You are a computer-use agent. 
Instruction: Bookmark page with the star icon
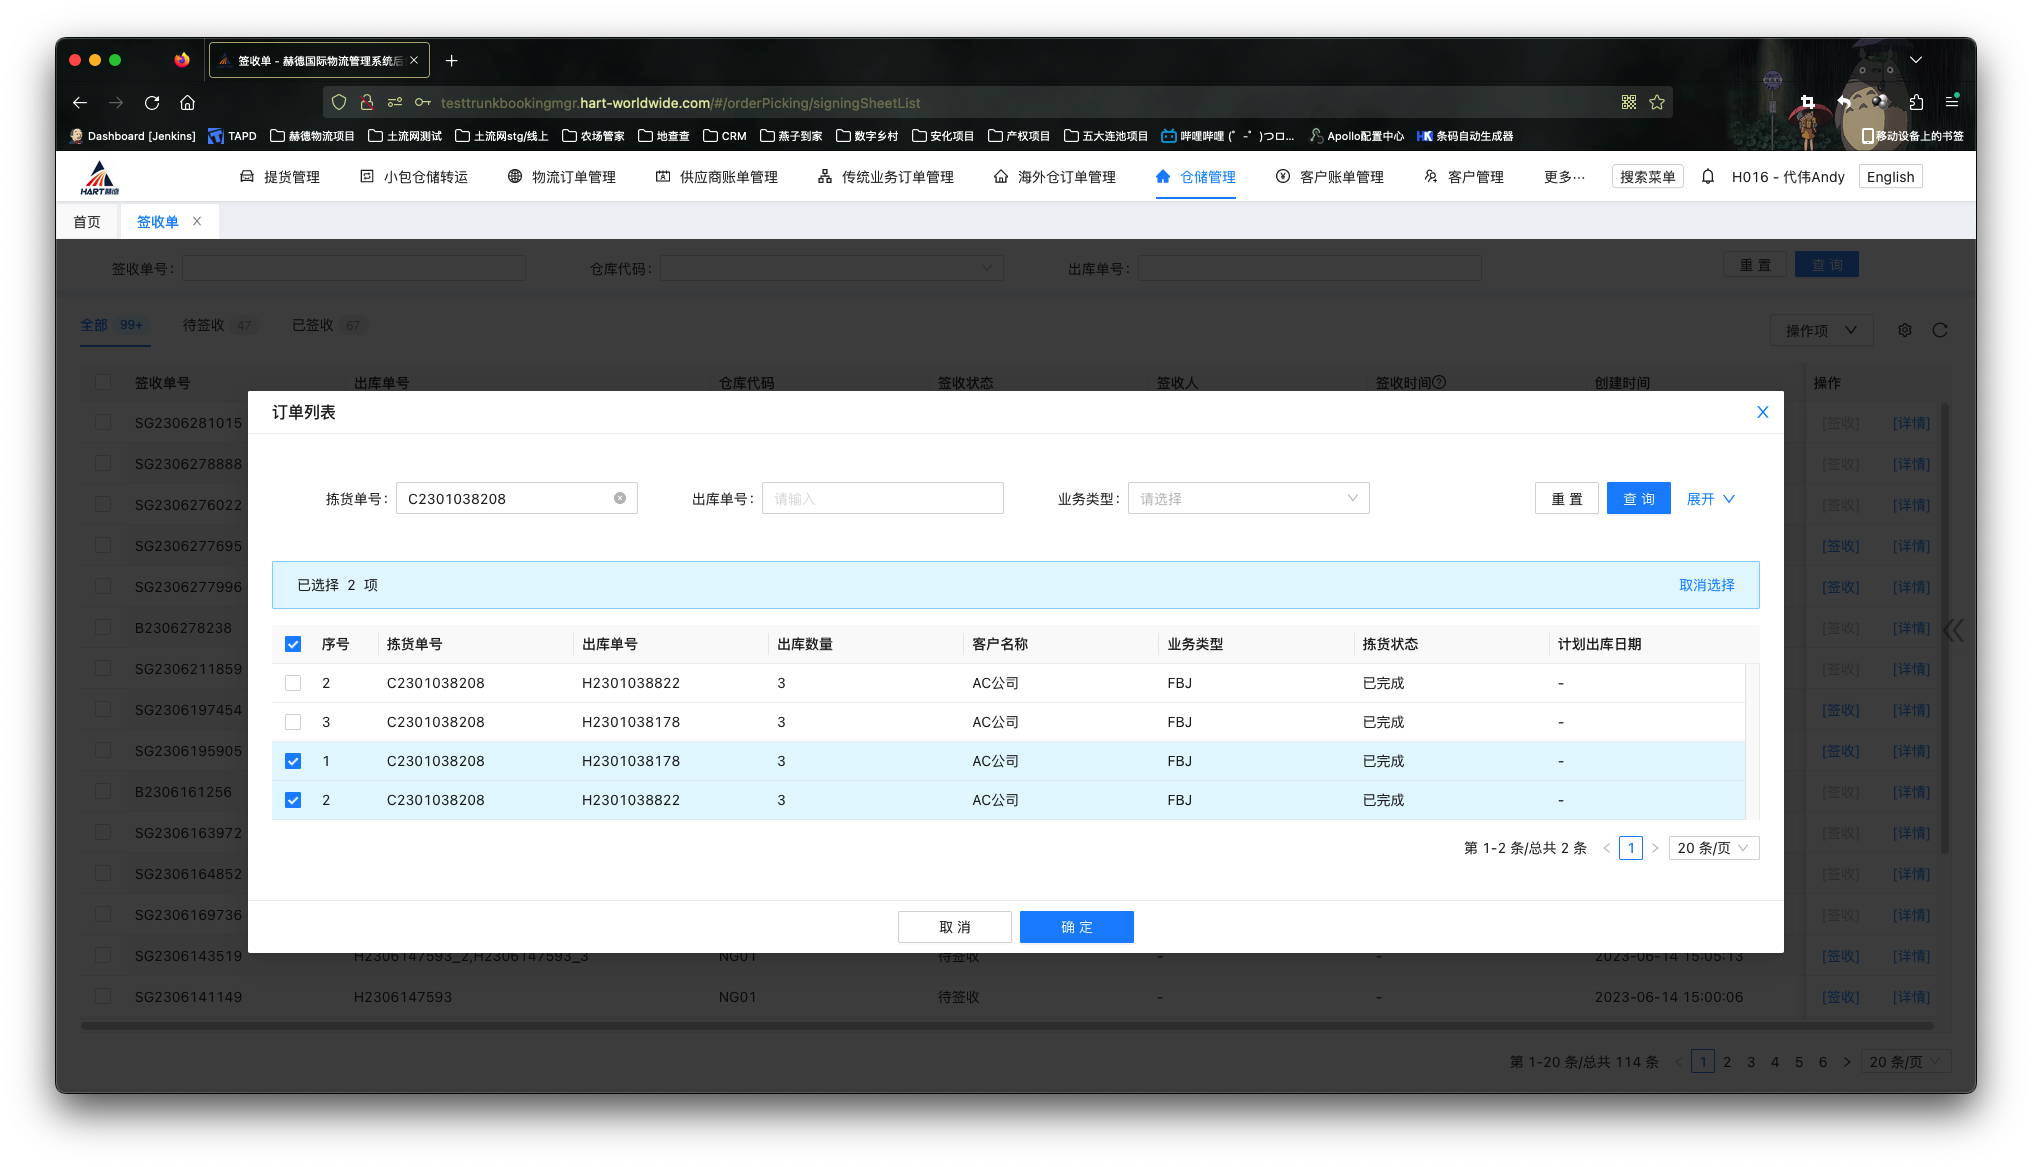(x=1657, y=102)
